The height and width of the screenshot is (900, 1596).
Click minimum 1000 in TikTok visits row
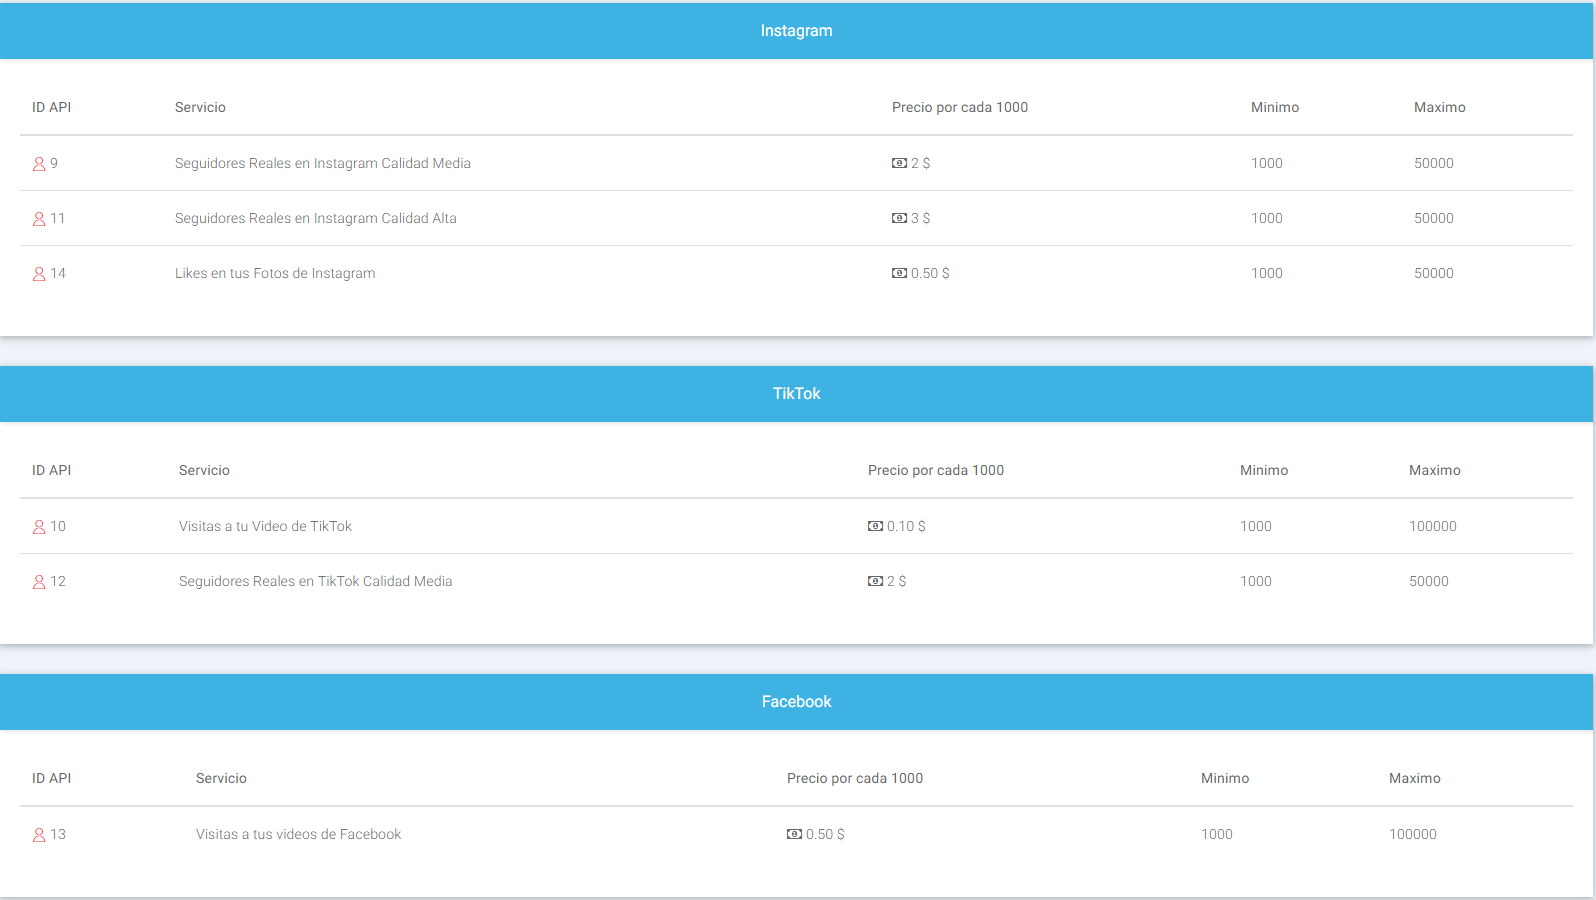[x=1256, y=526]
